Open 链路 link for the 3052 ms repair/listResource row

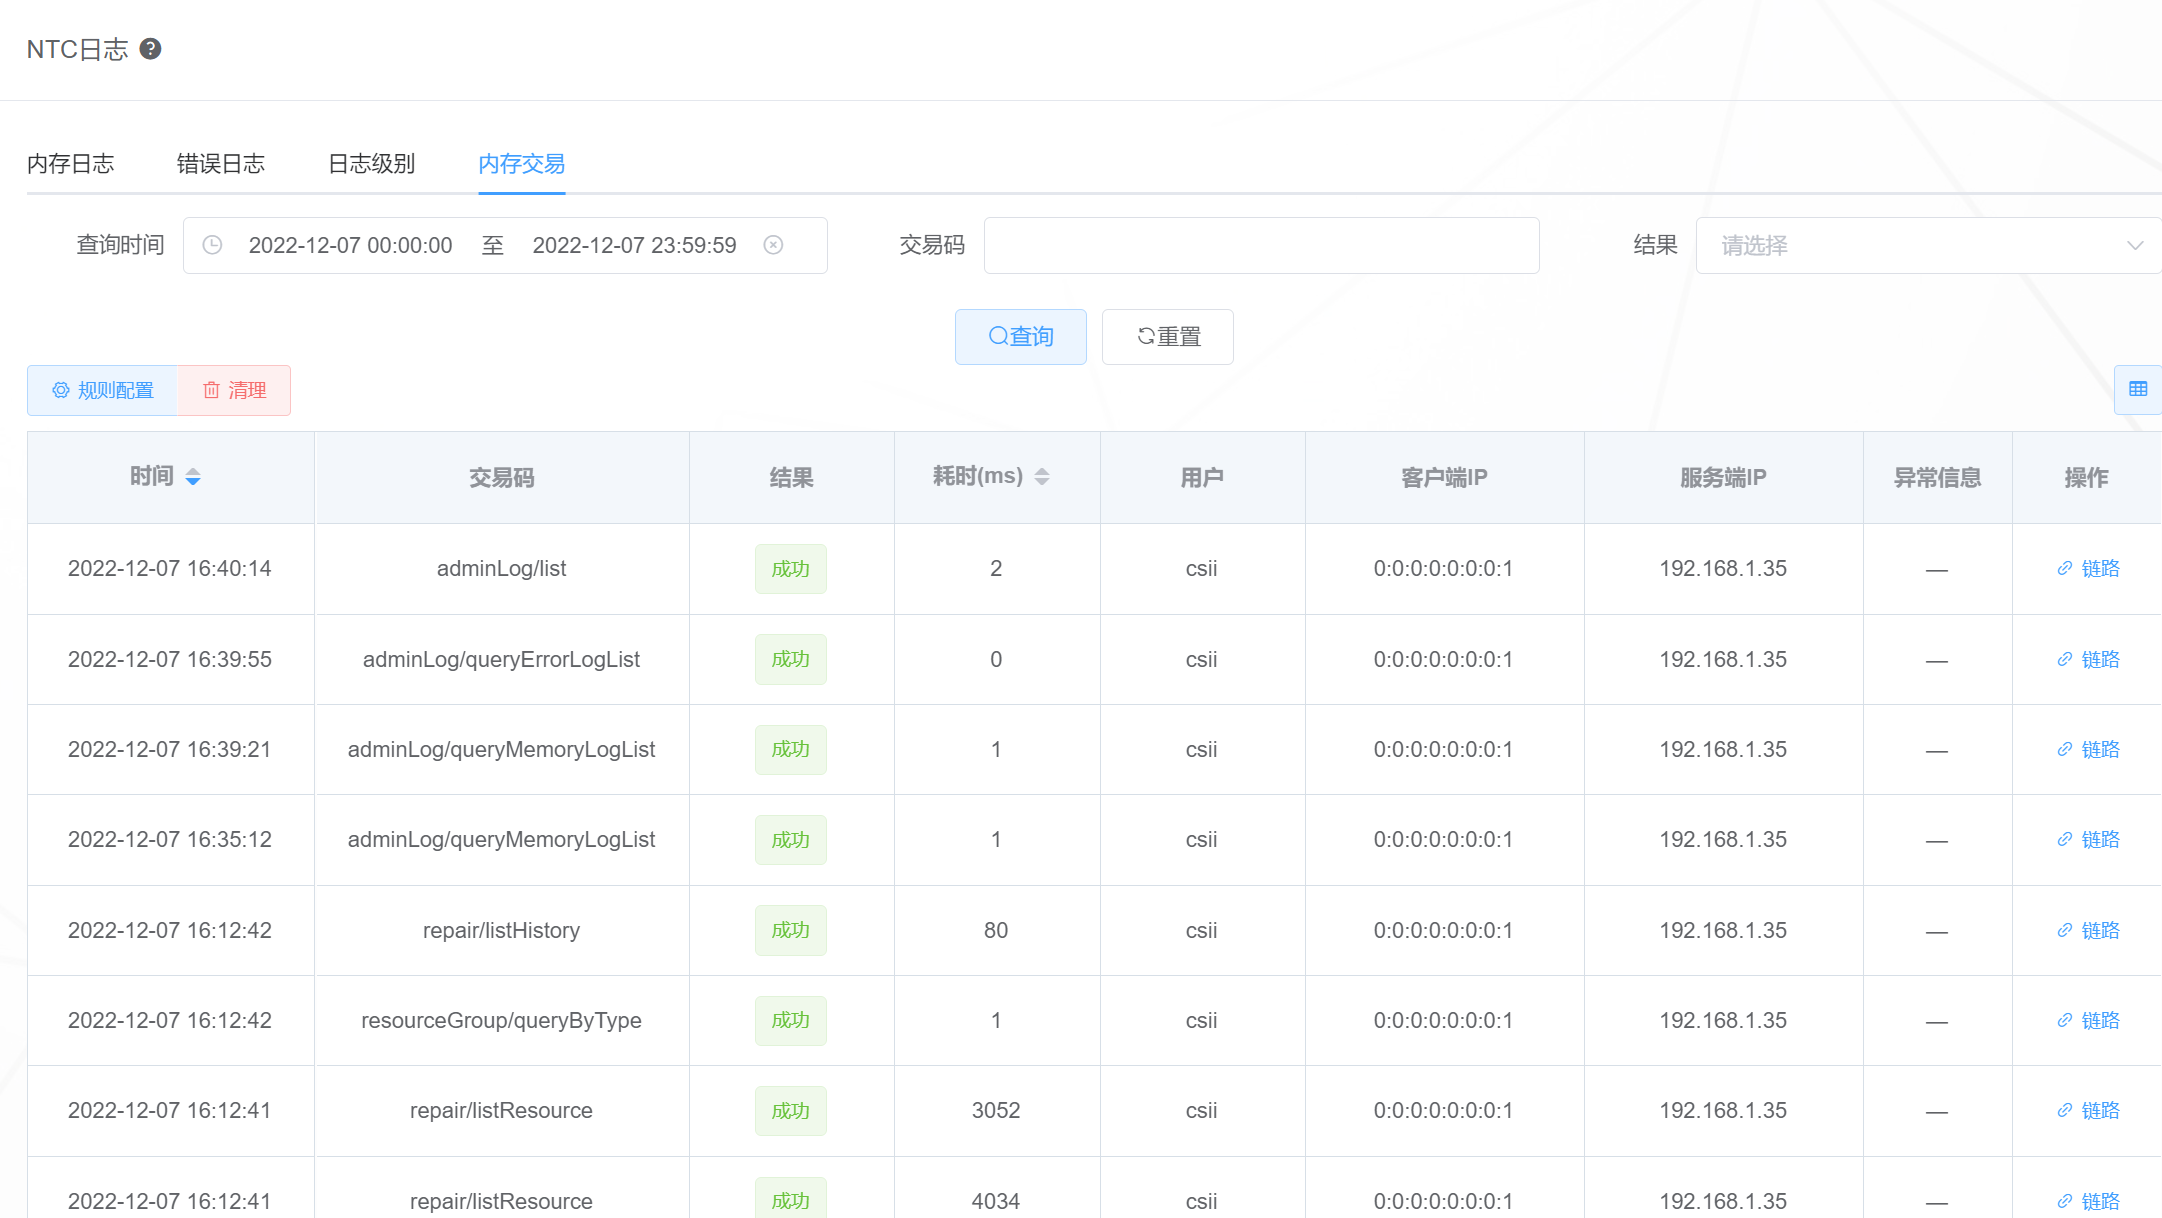pyautogui.click(x=2088, y=1111)
